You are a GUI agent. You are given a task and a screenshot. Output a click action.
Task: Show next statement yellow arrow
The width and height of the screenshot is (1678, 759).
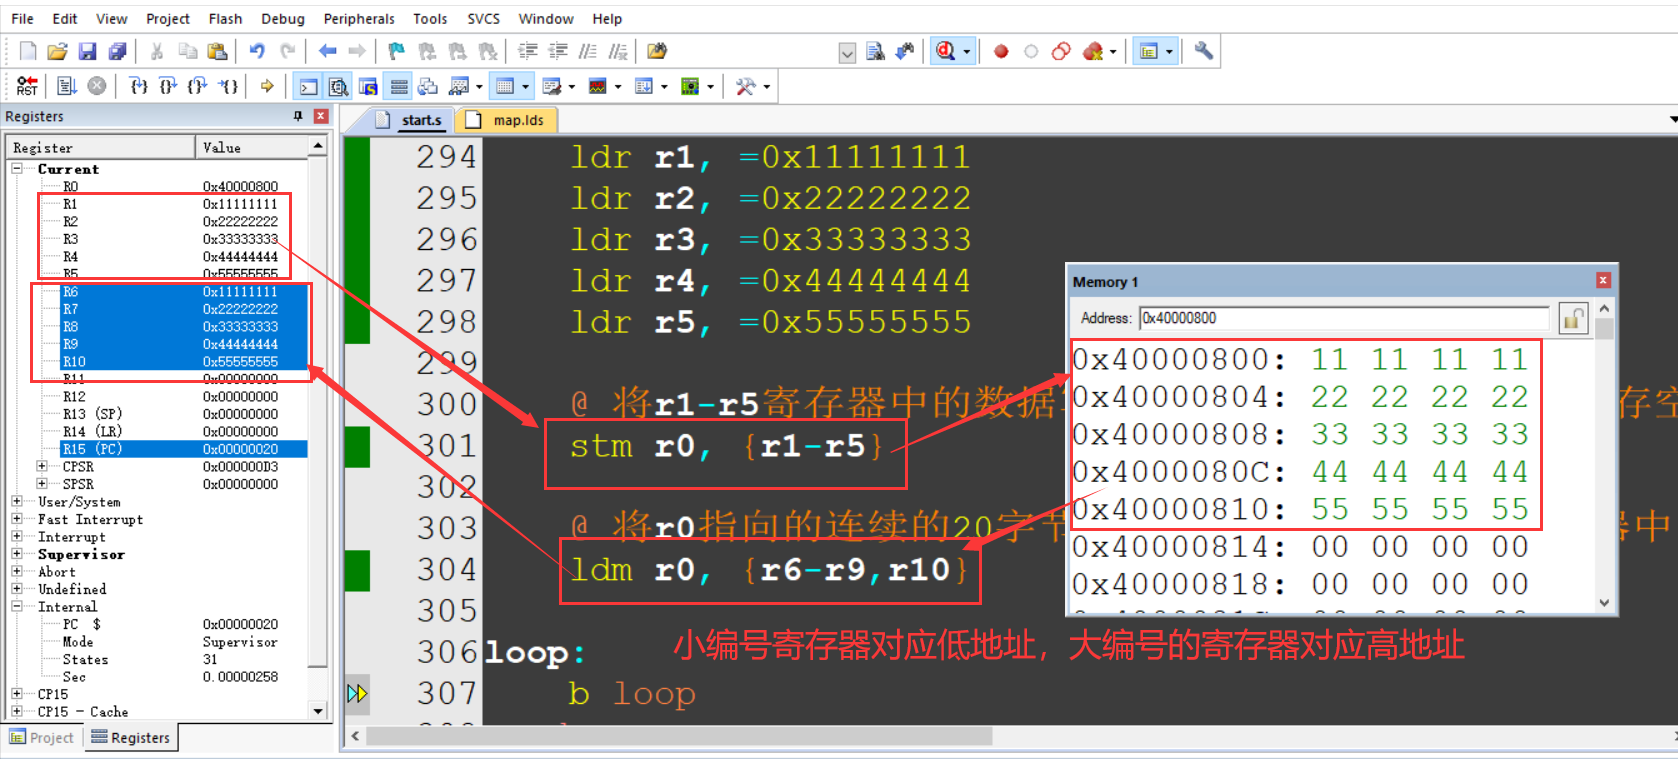pos(267,86)
